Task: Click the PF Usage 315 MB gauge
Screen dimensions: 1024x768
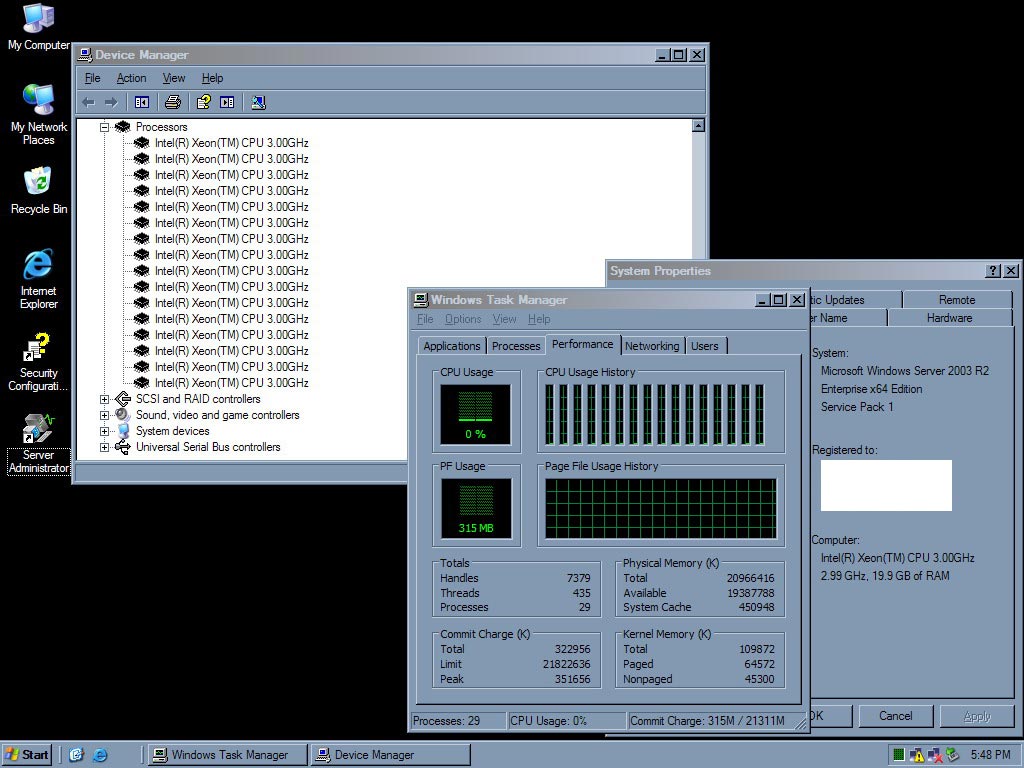Action: pos(476,509)
